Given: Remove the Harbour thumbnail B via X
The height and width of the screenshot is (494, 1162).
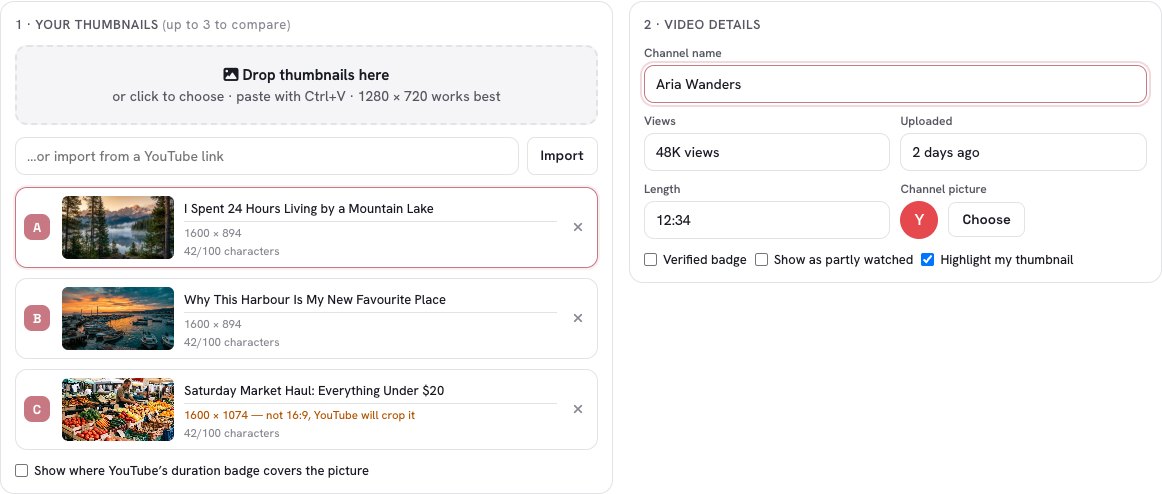Looking at the screenshot, I should pos(578,318).
